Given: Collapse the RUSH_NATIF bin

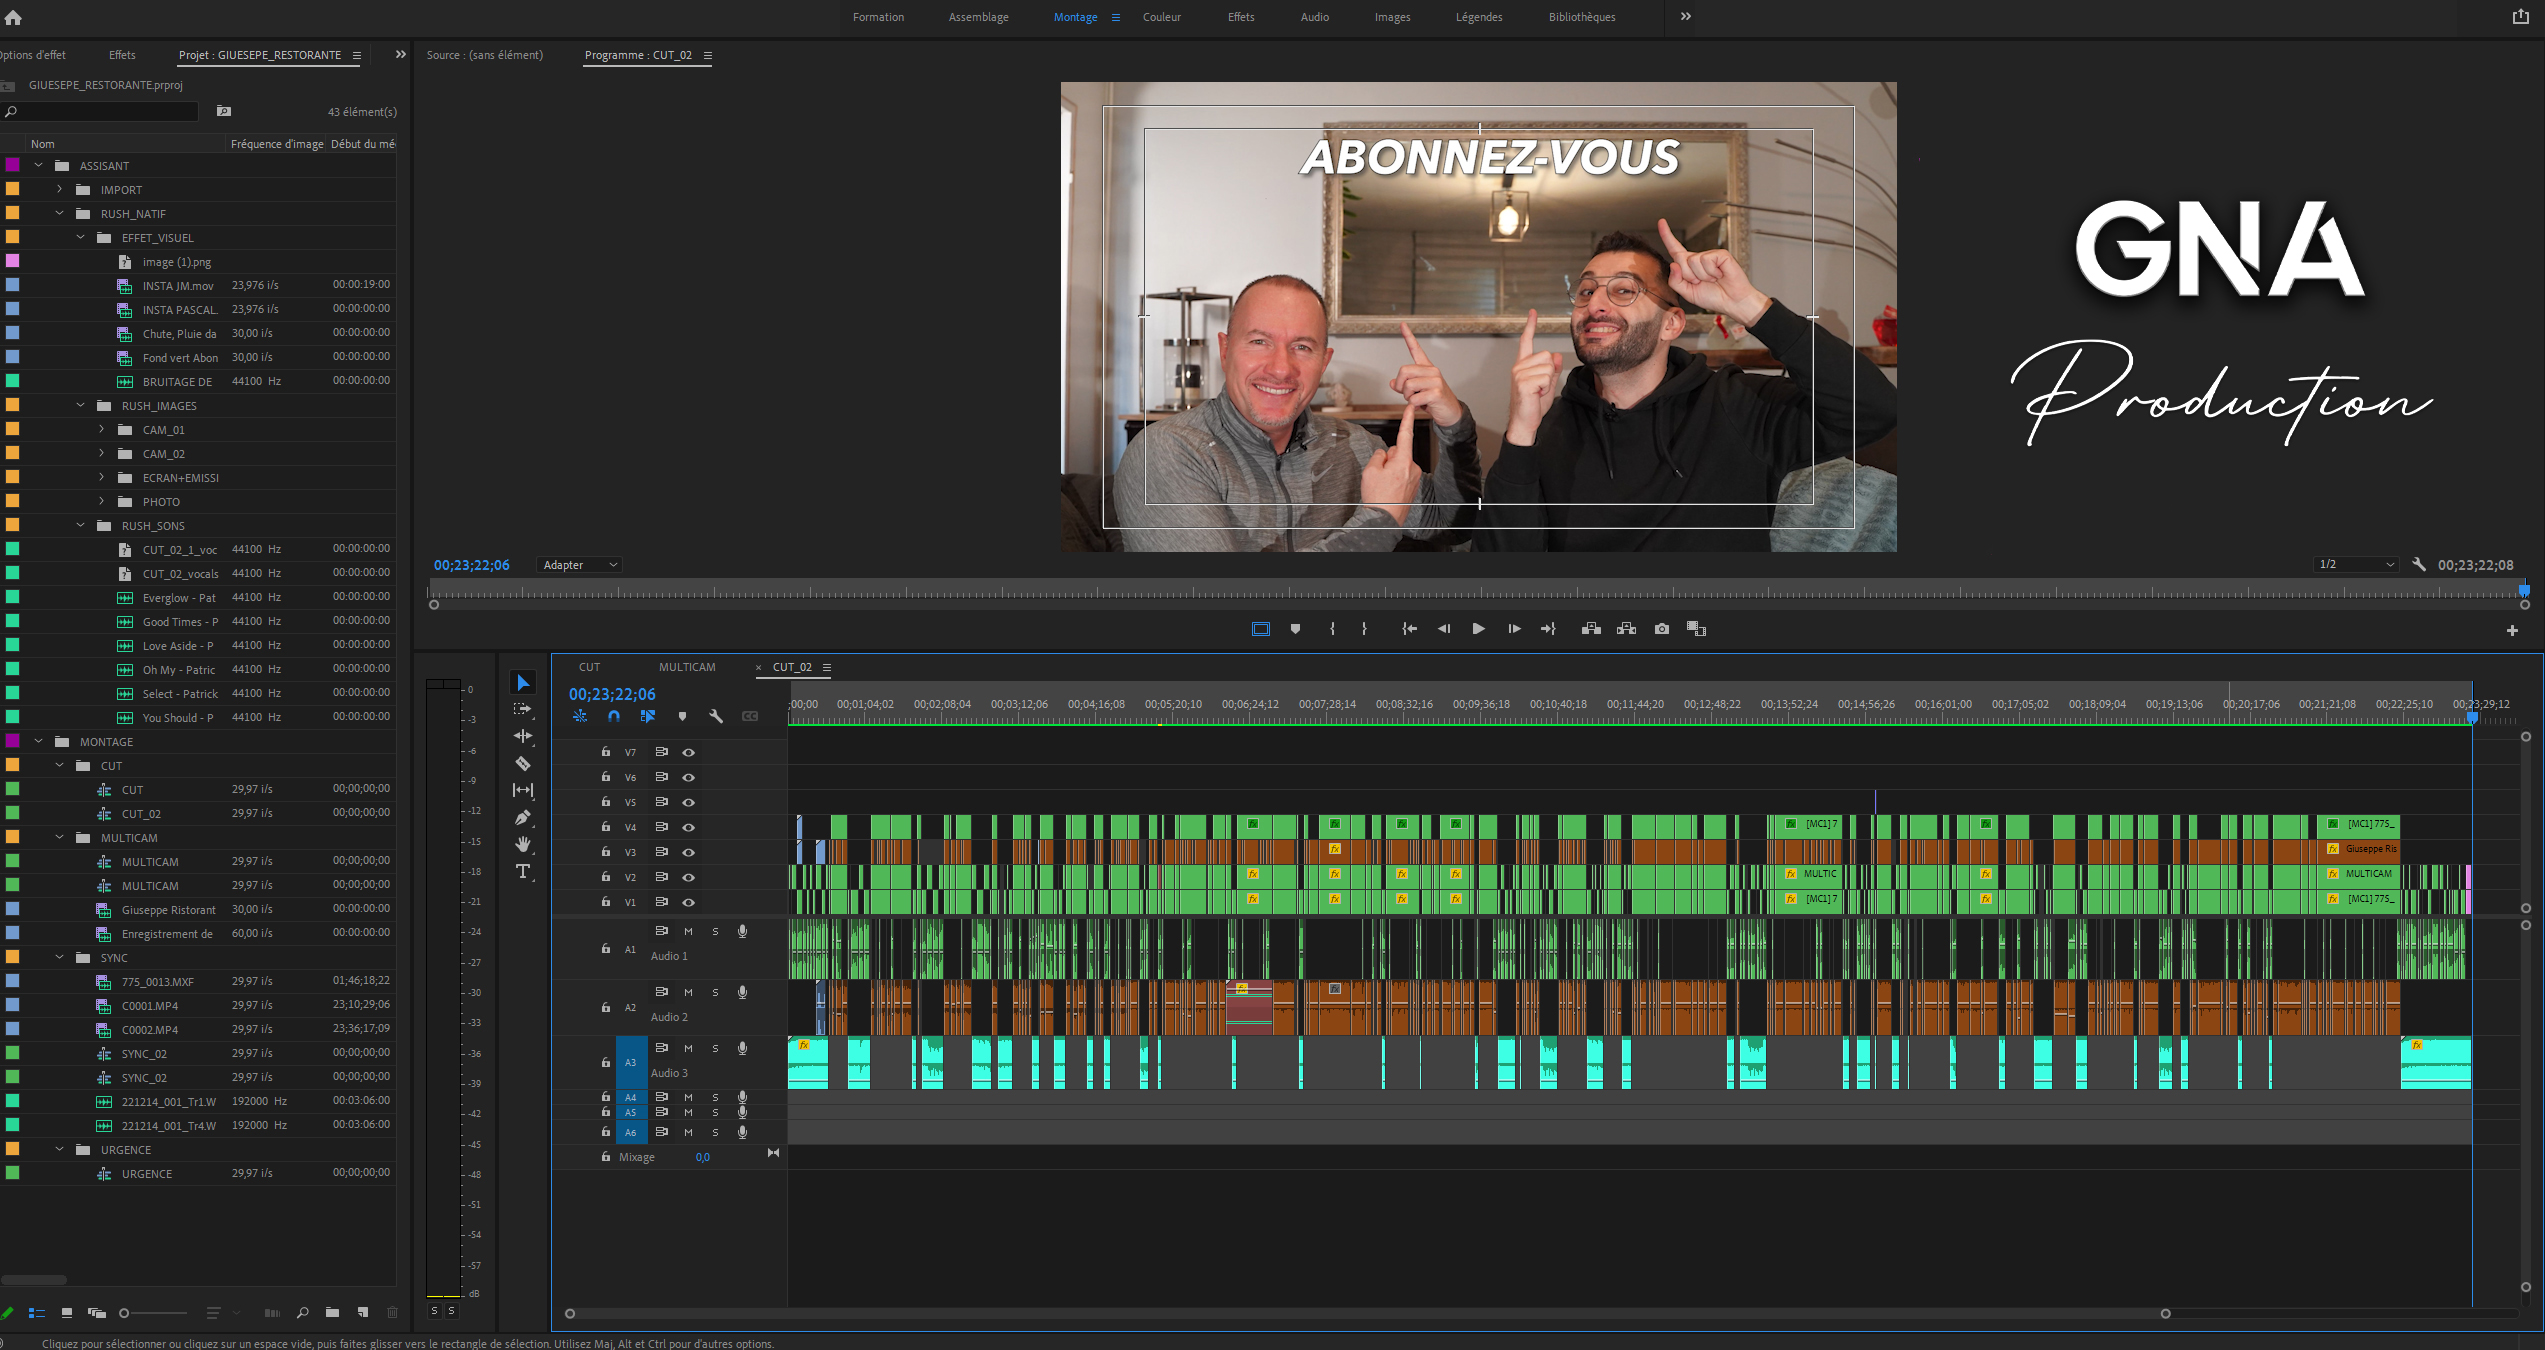Looking at the screenshot, I should (60, 214).
